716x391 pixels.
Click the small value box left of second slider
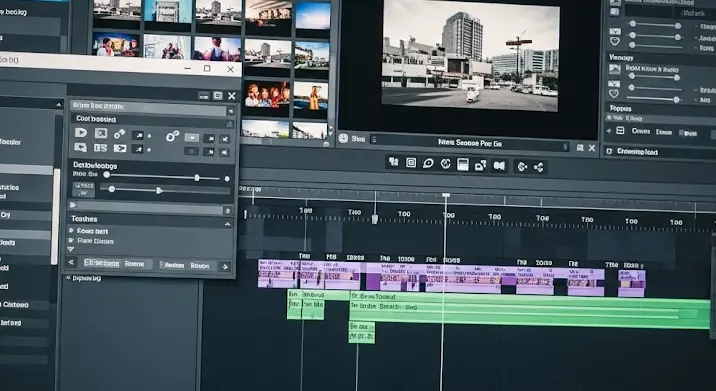(x=84, y=189)
